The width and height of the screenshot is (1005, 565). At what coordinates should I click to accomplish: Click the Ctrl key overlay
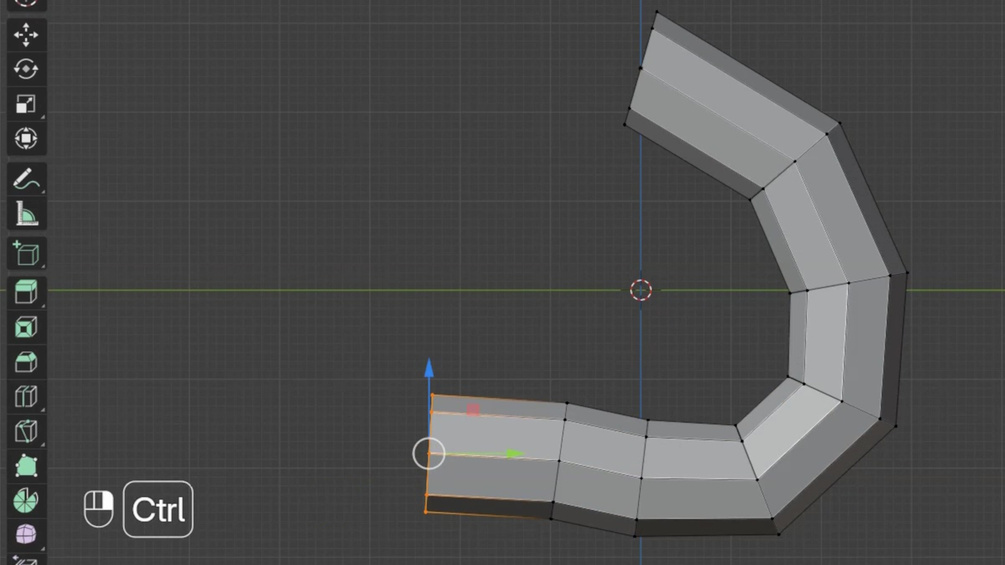(x=158, y=509)
